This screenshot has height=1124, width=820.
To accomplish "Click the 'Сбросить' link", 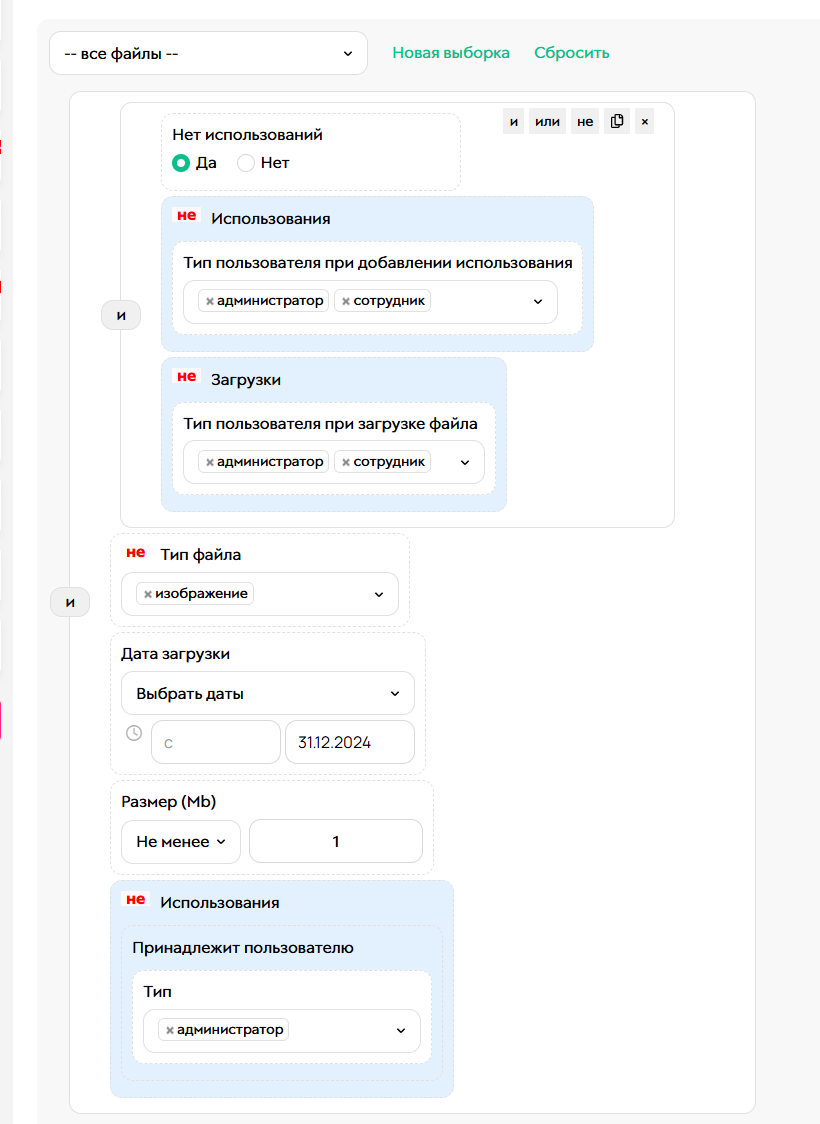I will (x=571, y=53).
